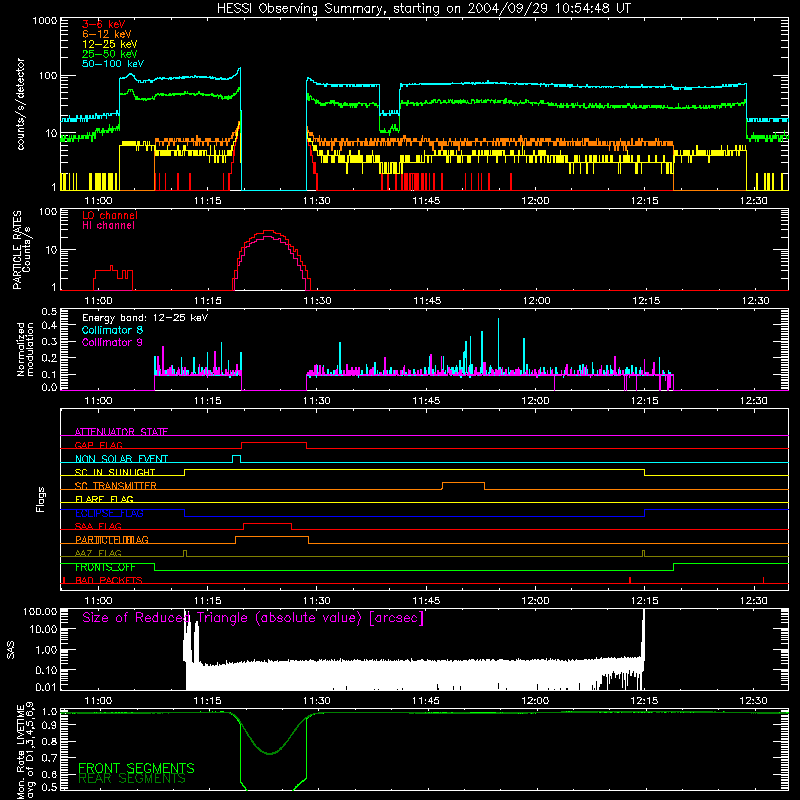Click the 11:45 tick under the Flags panel
The image size is (800, 800).
point(426,601)
